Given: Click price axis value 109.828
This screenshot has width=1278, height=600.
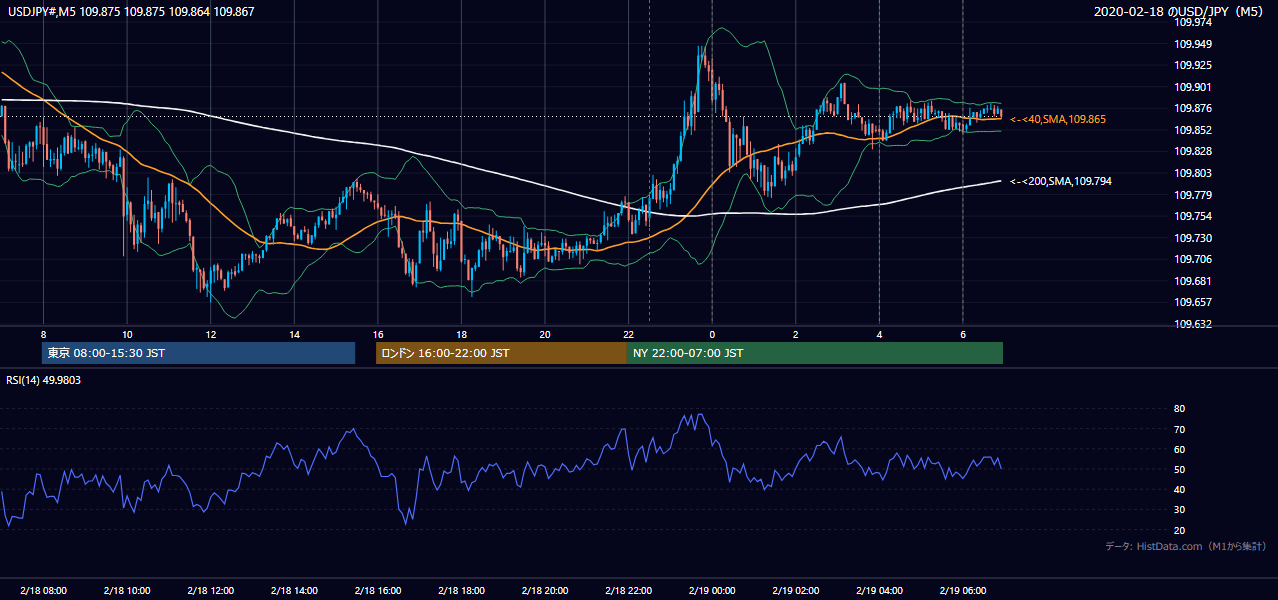Looking at the screenshot, I should (x=1192, y=151).
